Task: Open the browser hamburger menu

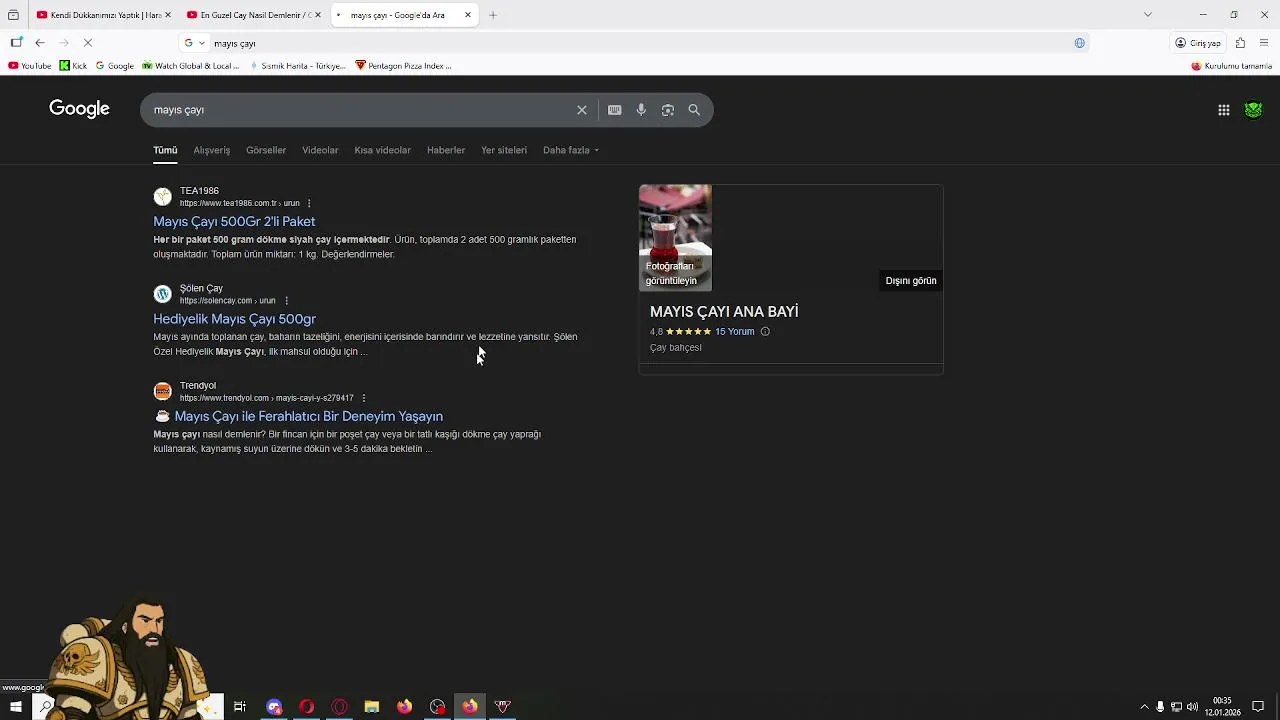Action: tap(1264, 43)
